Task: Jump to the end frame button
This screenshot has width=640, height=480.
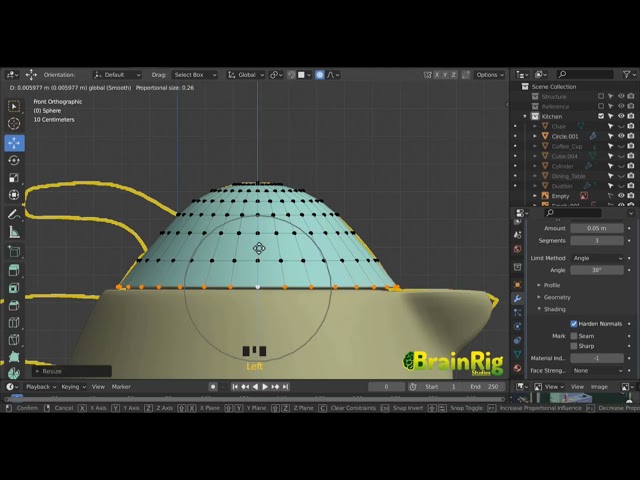Action: [x=285, y=387]
